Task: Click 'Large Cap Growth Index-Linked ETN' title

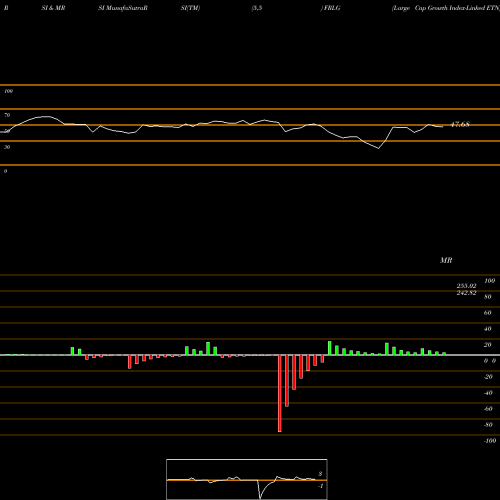Action: coord(446,8)
